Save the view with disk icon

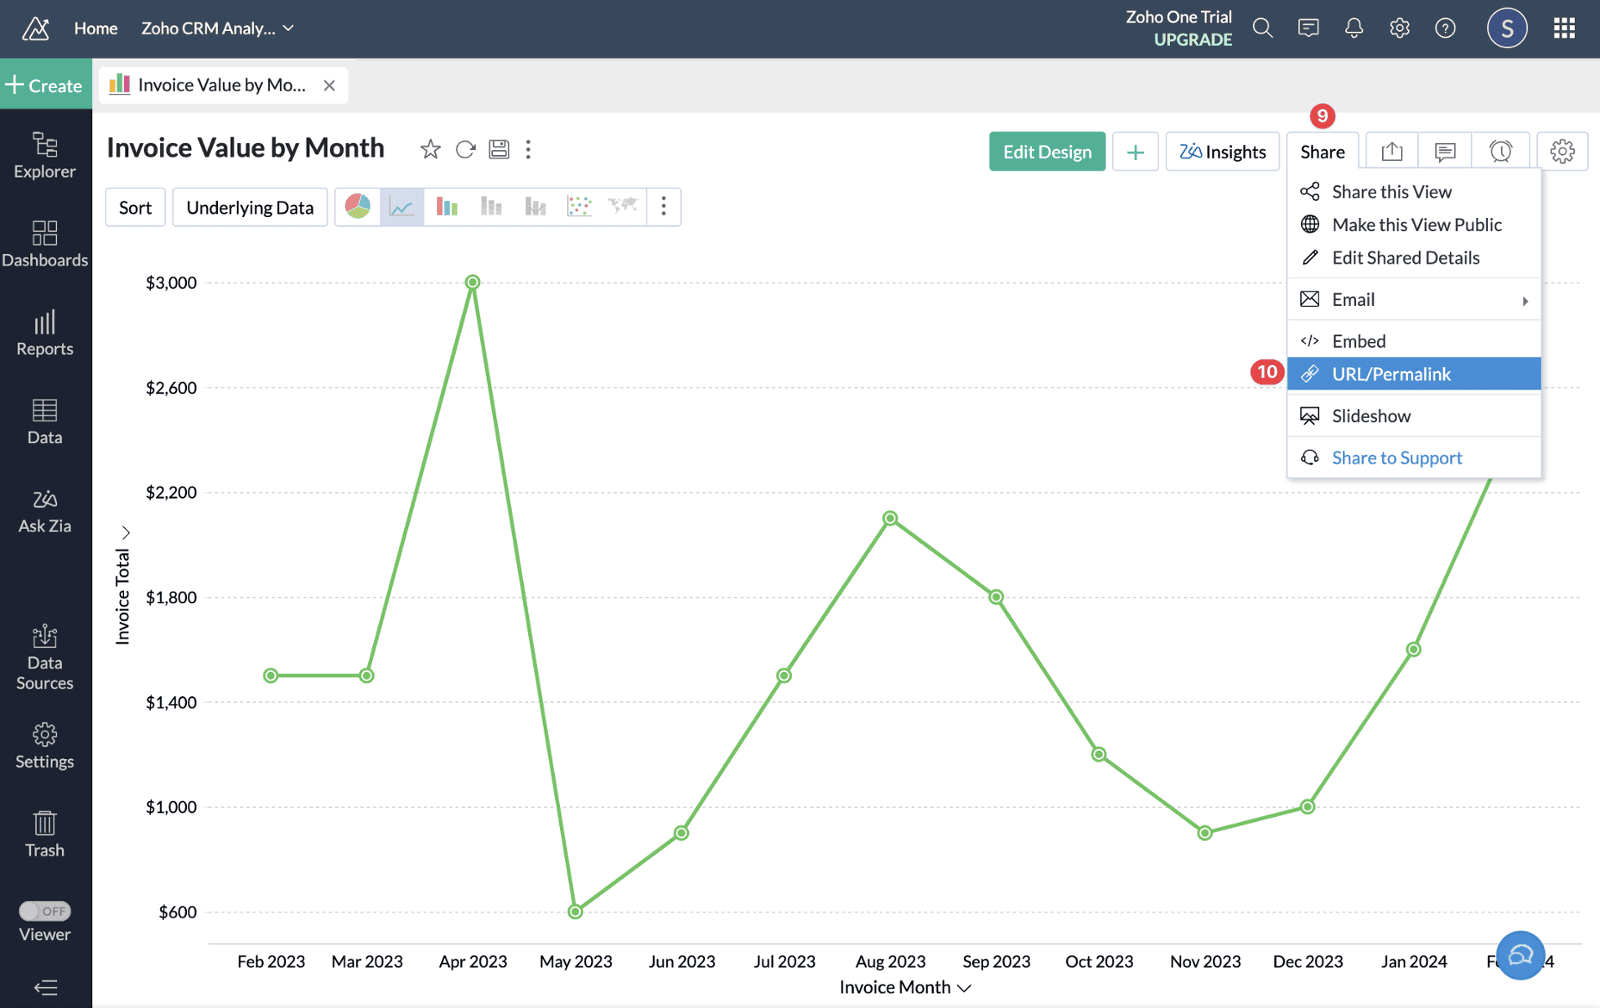click(x=499, y=149)
